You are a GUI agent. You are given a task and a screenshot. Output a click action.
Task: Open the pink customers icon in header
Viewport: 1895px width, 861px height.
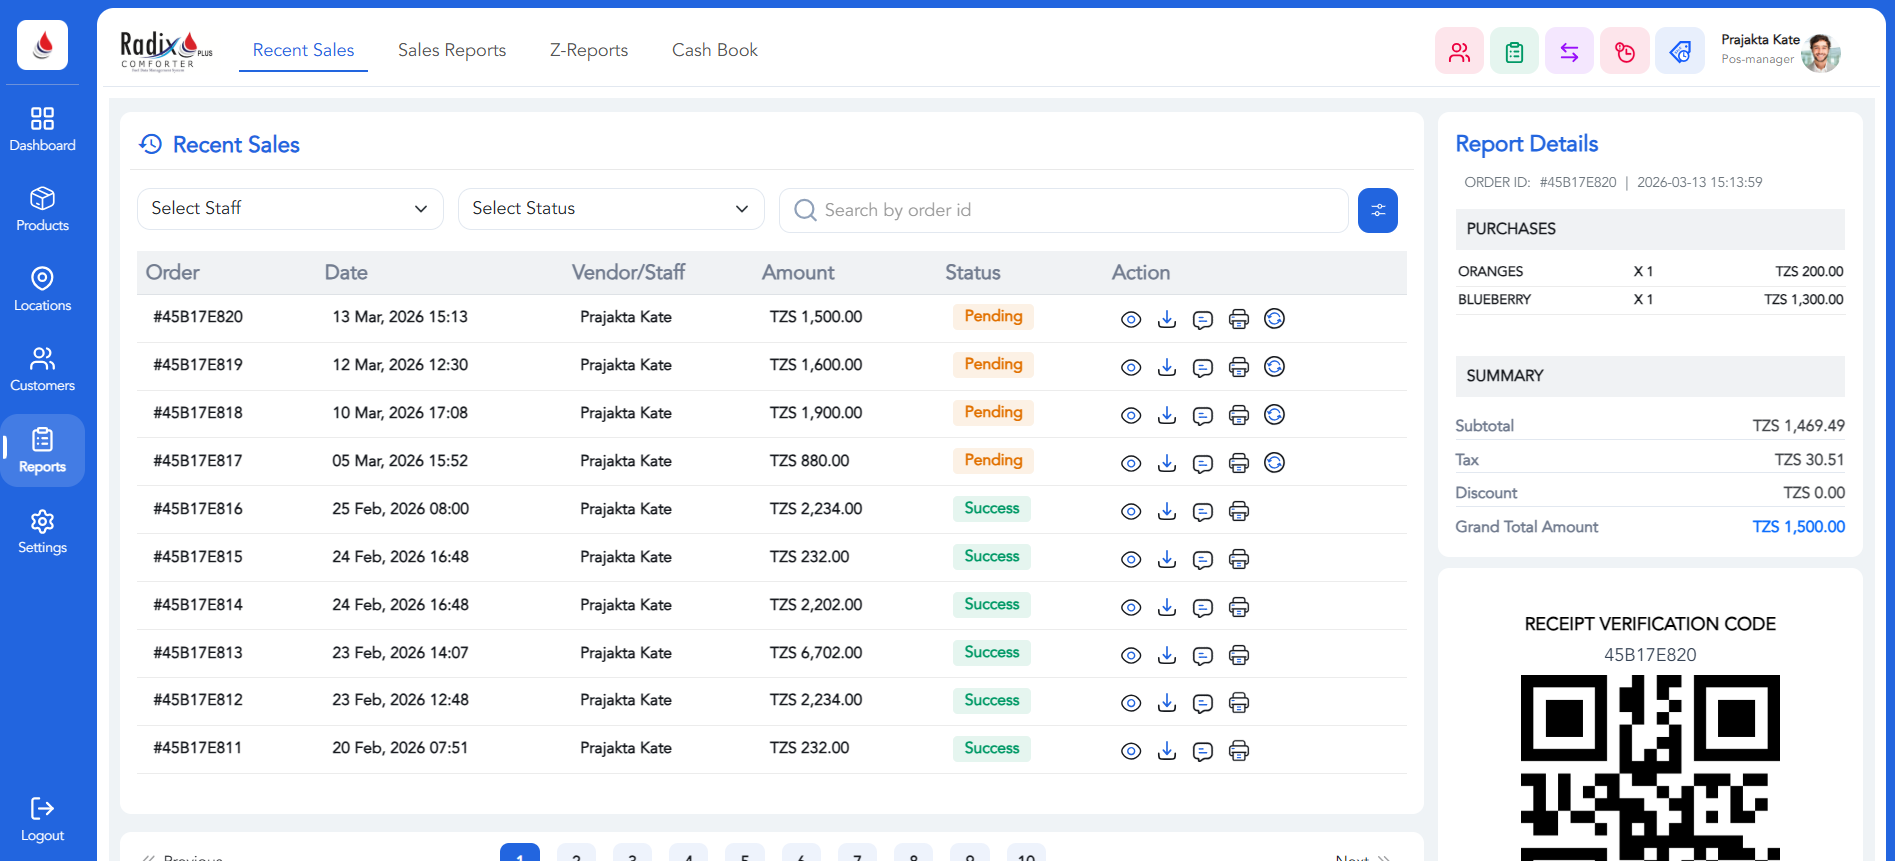[1459, 52]
